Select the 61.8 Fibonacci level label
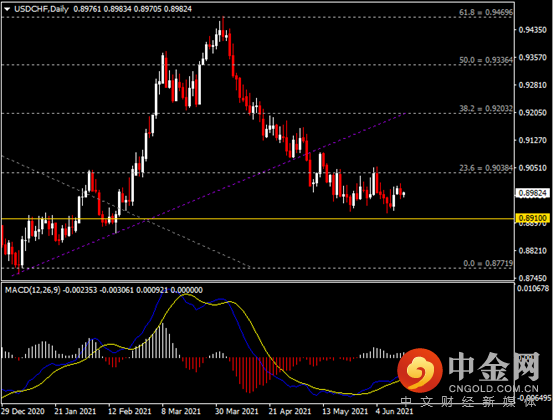Screen dimensions: 554x420 [x=485, y=12]
